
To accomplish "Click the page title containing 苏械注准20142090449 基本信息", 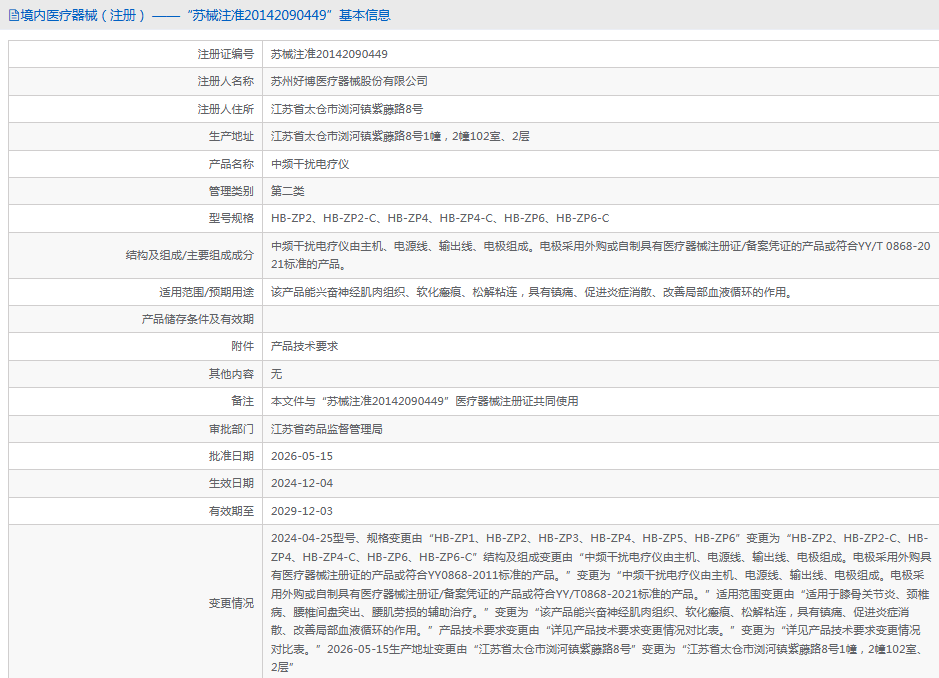I will pos(205,16).
